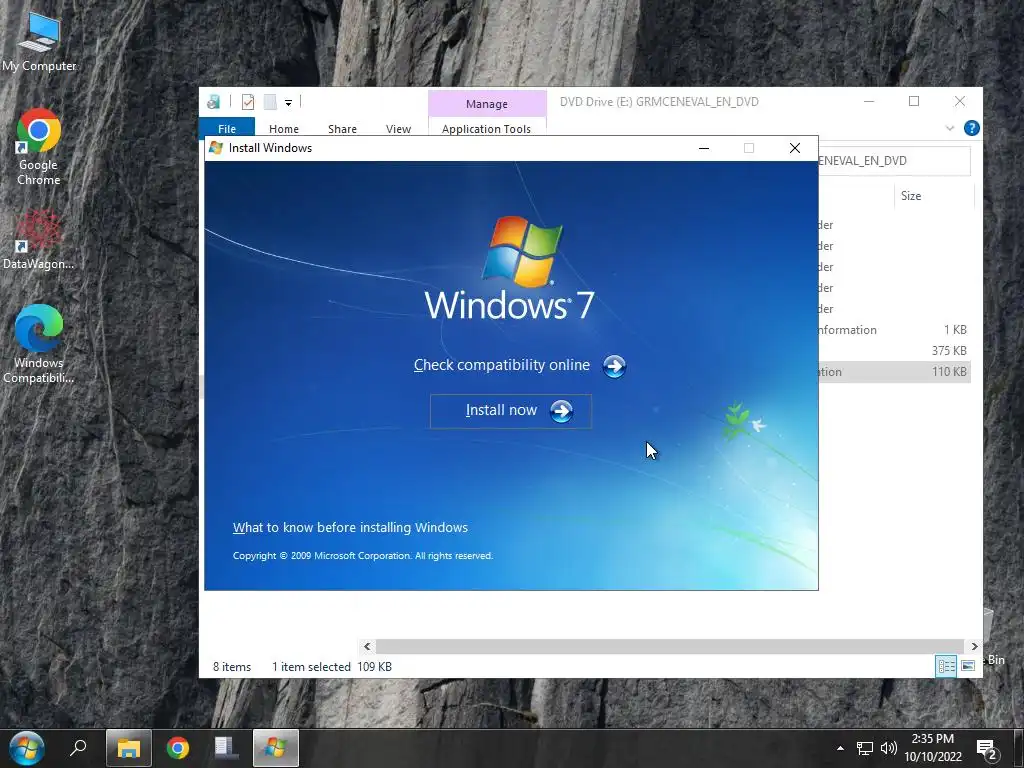
Task: Minimize the DVD Drive Explorer window
Action: 869,101
